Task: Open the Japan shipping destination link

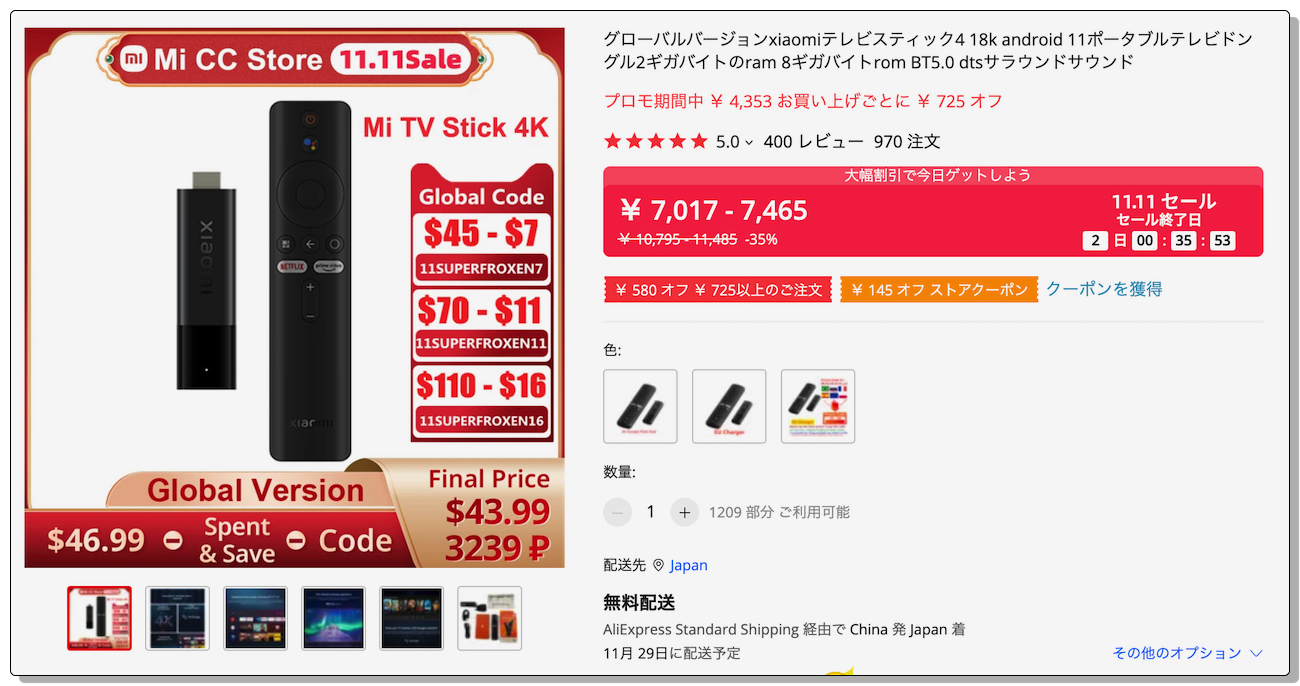Action: pos(688,565)
